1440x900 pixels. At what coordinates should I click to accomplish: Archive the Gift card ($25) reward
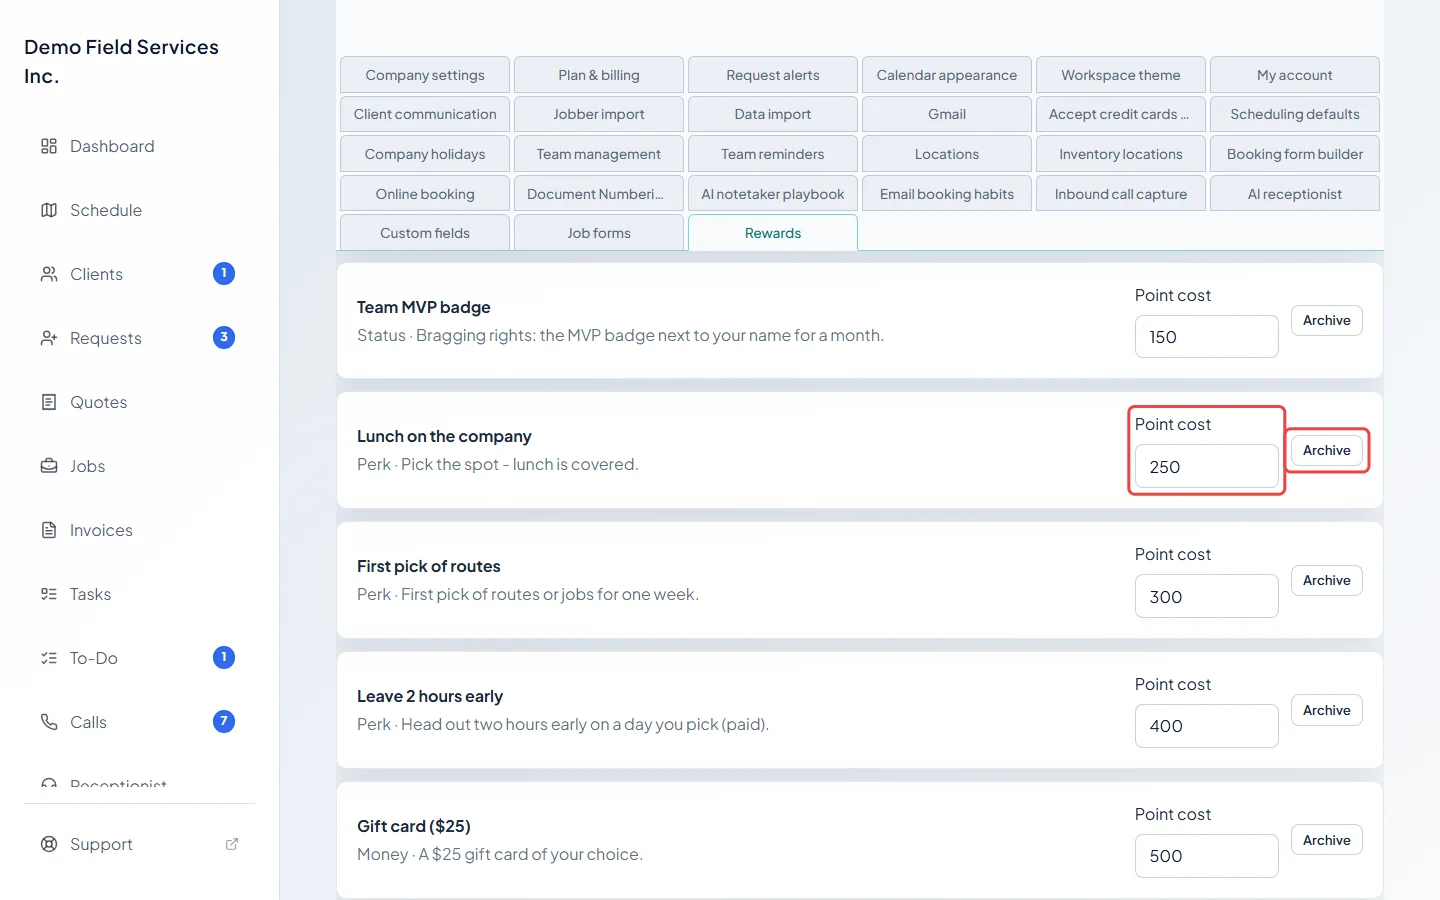[1327, 841]
